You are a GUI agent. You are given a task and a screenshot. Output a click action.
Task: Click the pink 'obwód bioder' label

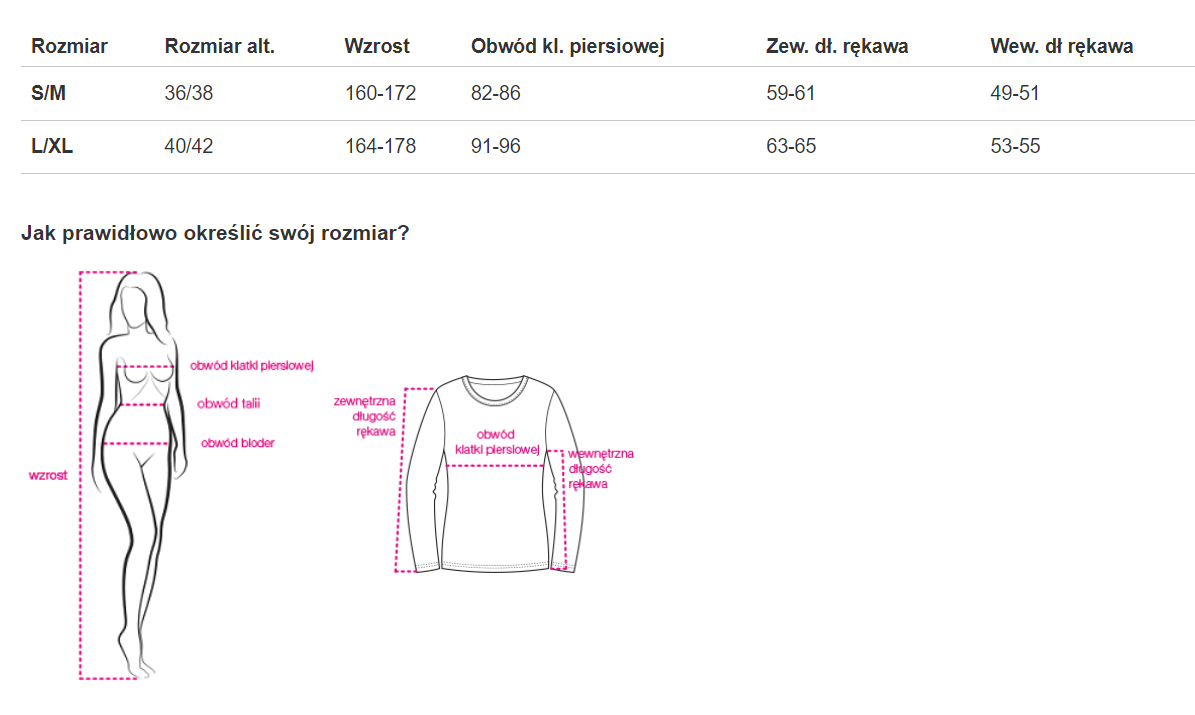[237, 443]
